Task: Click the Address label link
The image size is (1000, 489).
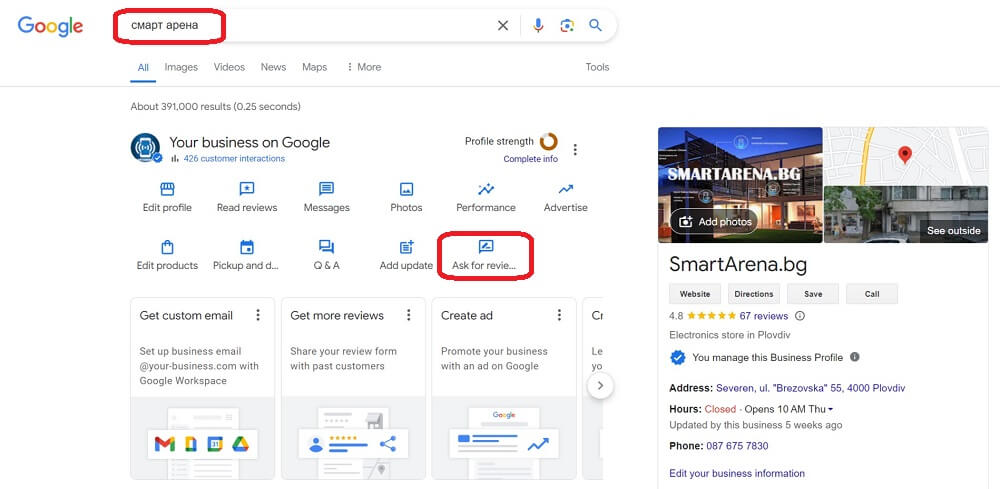Action: pyautogui.click(x=691, y=388)
